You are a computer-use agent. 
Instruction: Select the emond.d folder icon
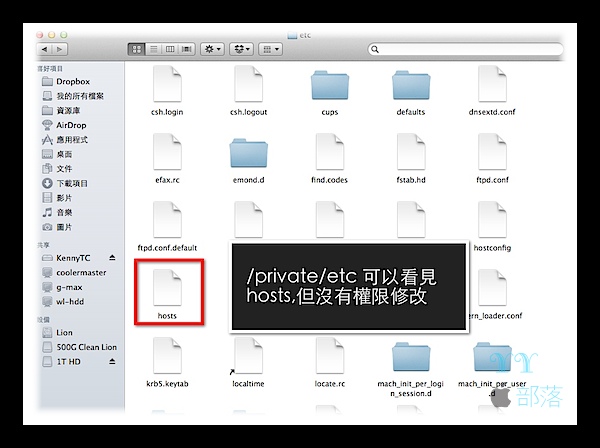click(248, 153)
